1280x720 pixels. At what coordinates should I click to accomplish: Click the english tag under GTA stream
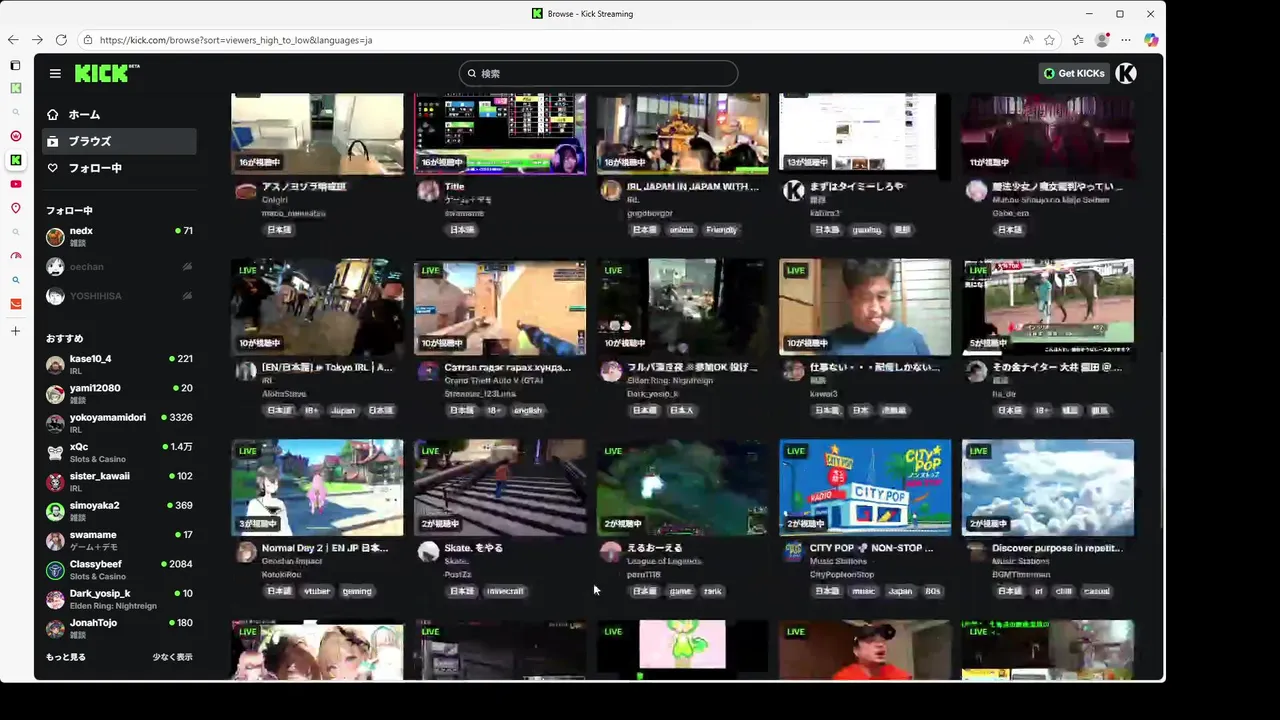[528, 411]
